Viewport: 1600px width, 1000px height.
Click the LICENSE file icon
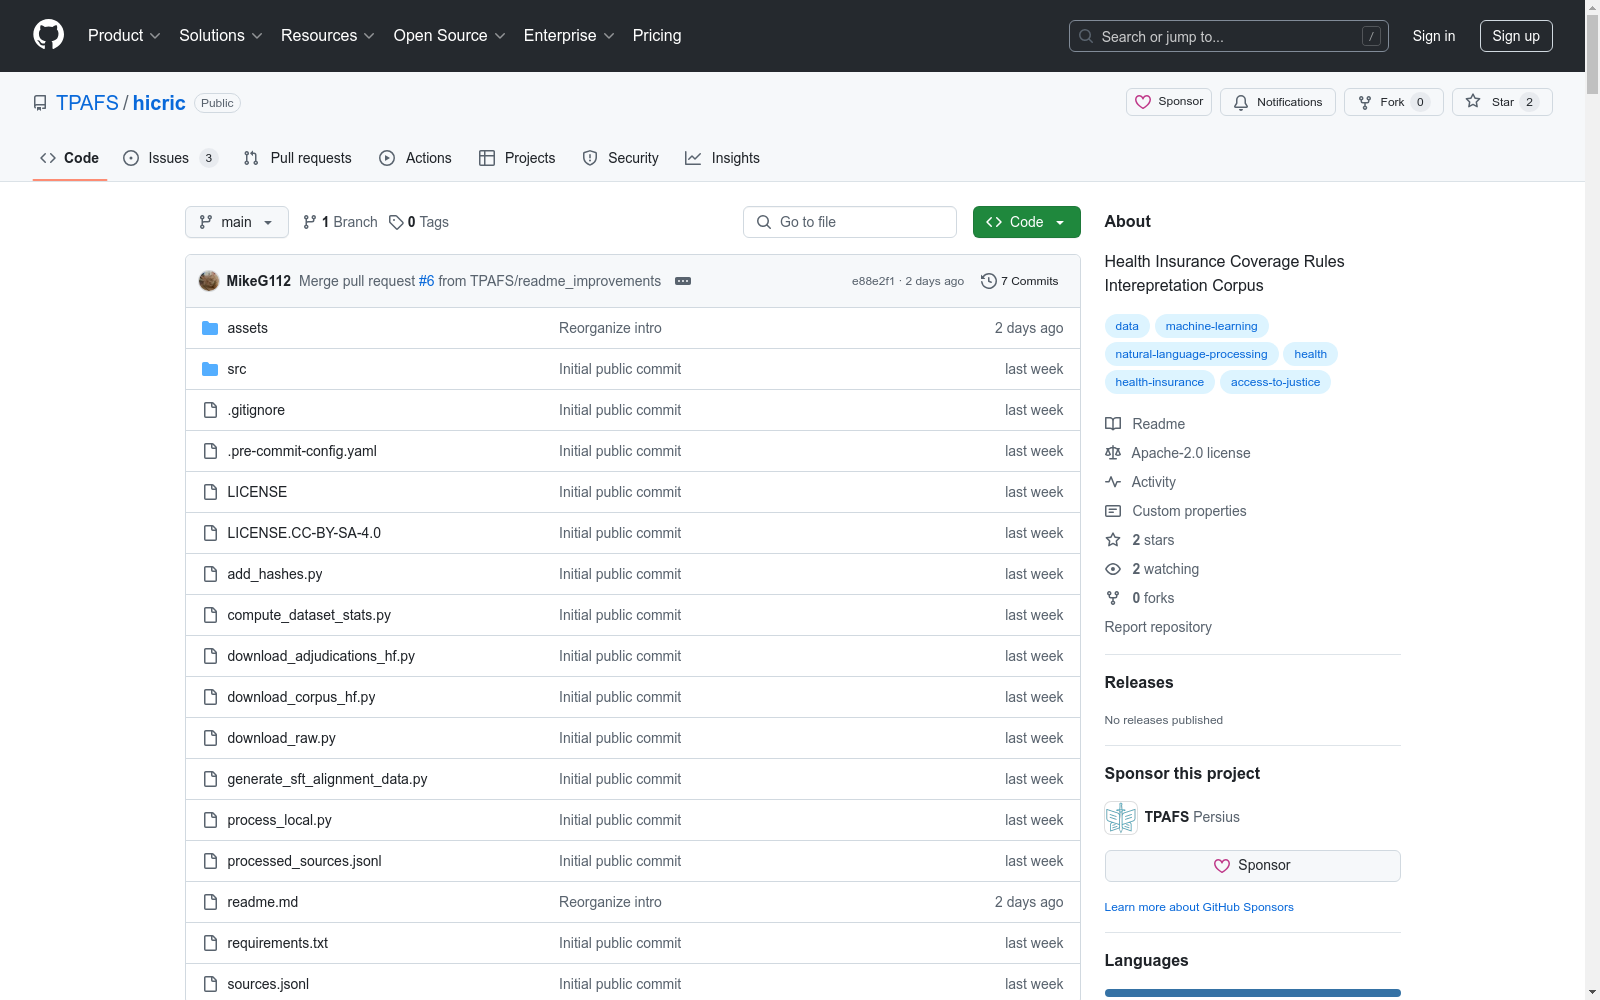[x=210, y=492]
